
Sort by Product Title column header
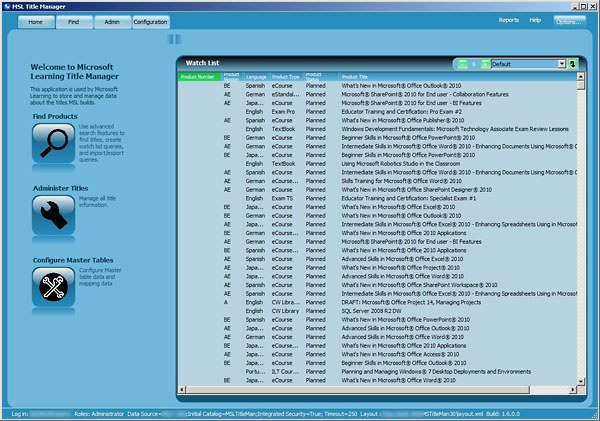(x=457, y=77)
